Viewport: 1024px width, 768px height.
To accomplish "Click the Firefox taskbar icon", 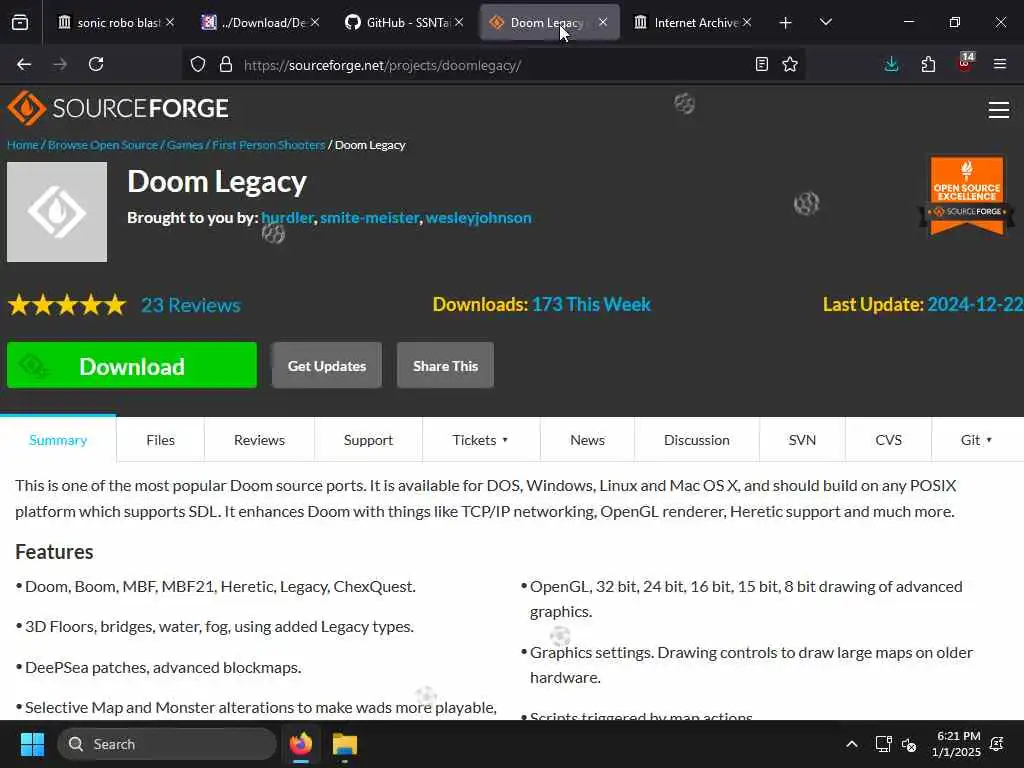I will click(x=301, y=744).
